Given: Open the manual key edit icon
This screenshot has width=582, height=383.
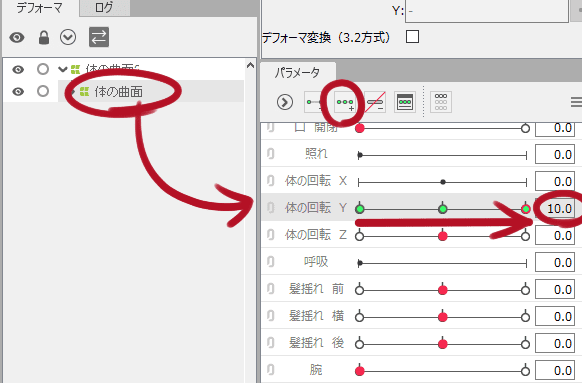Looking at the screenshot, I should 405,102.
